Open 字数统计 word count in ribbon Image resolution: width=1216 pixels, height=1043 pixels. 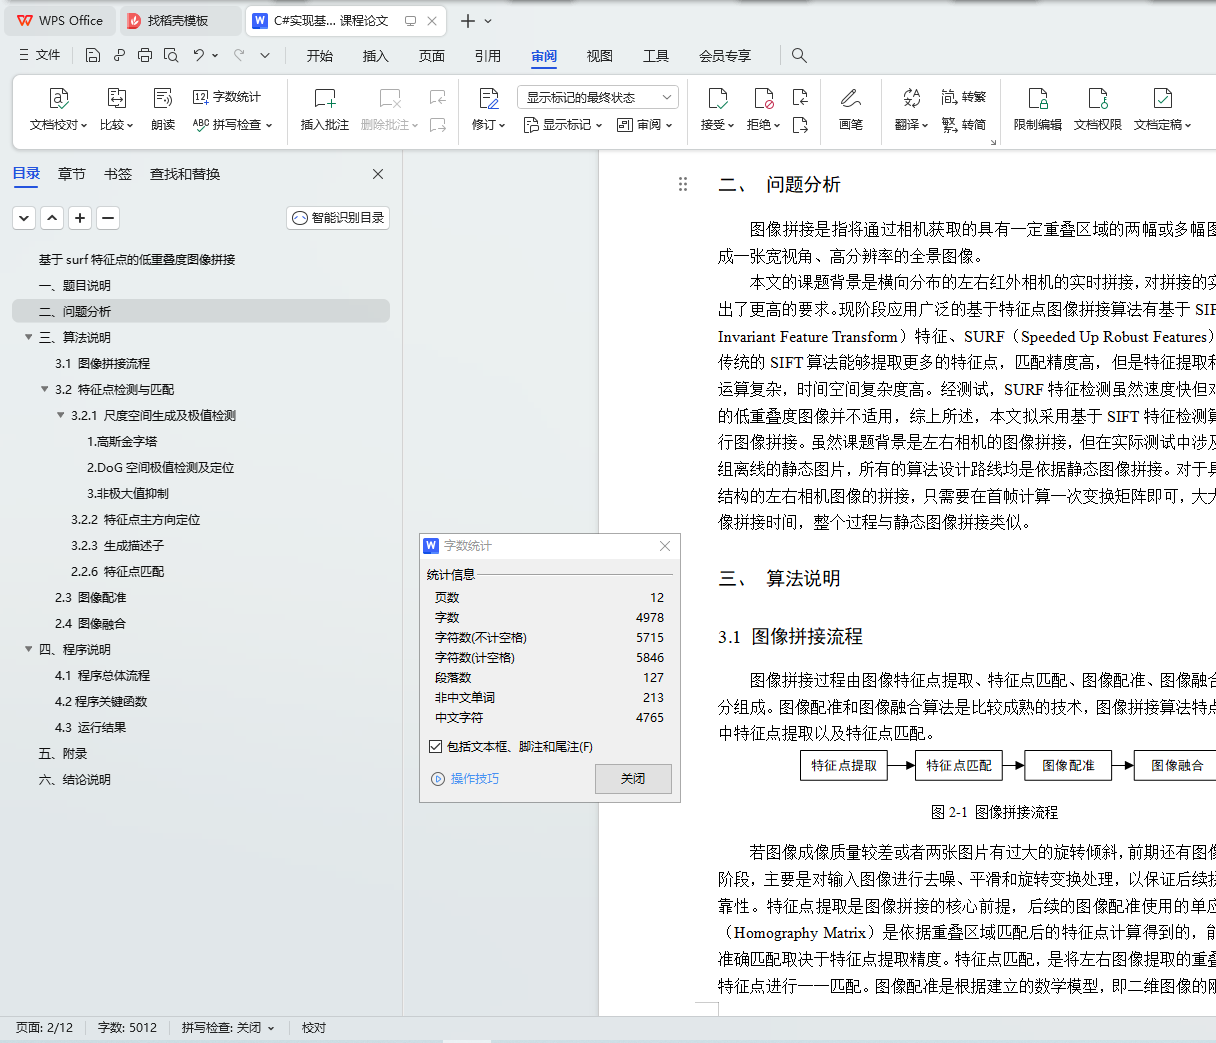(227, 97)
